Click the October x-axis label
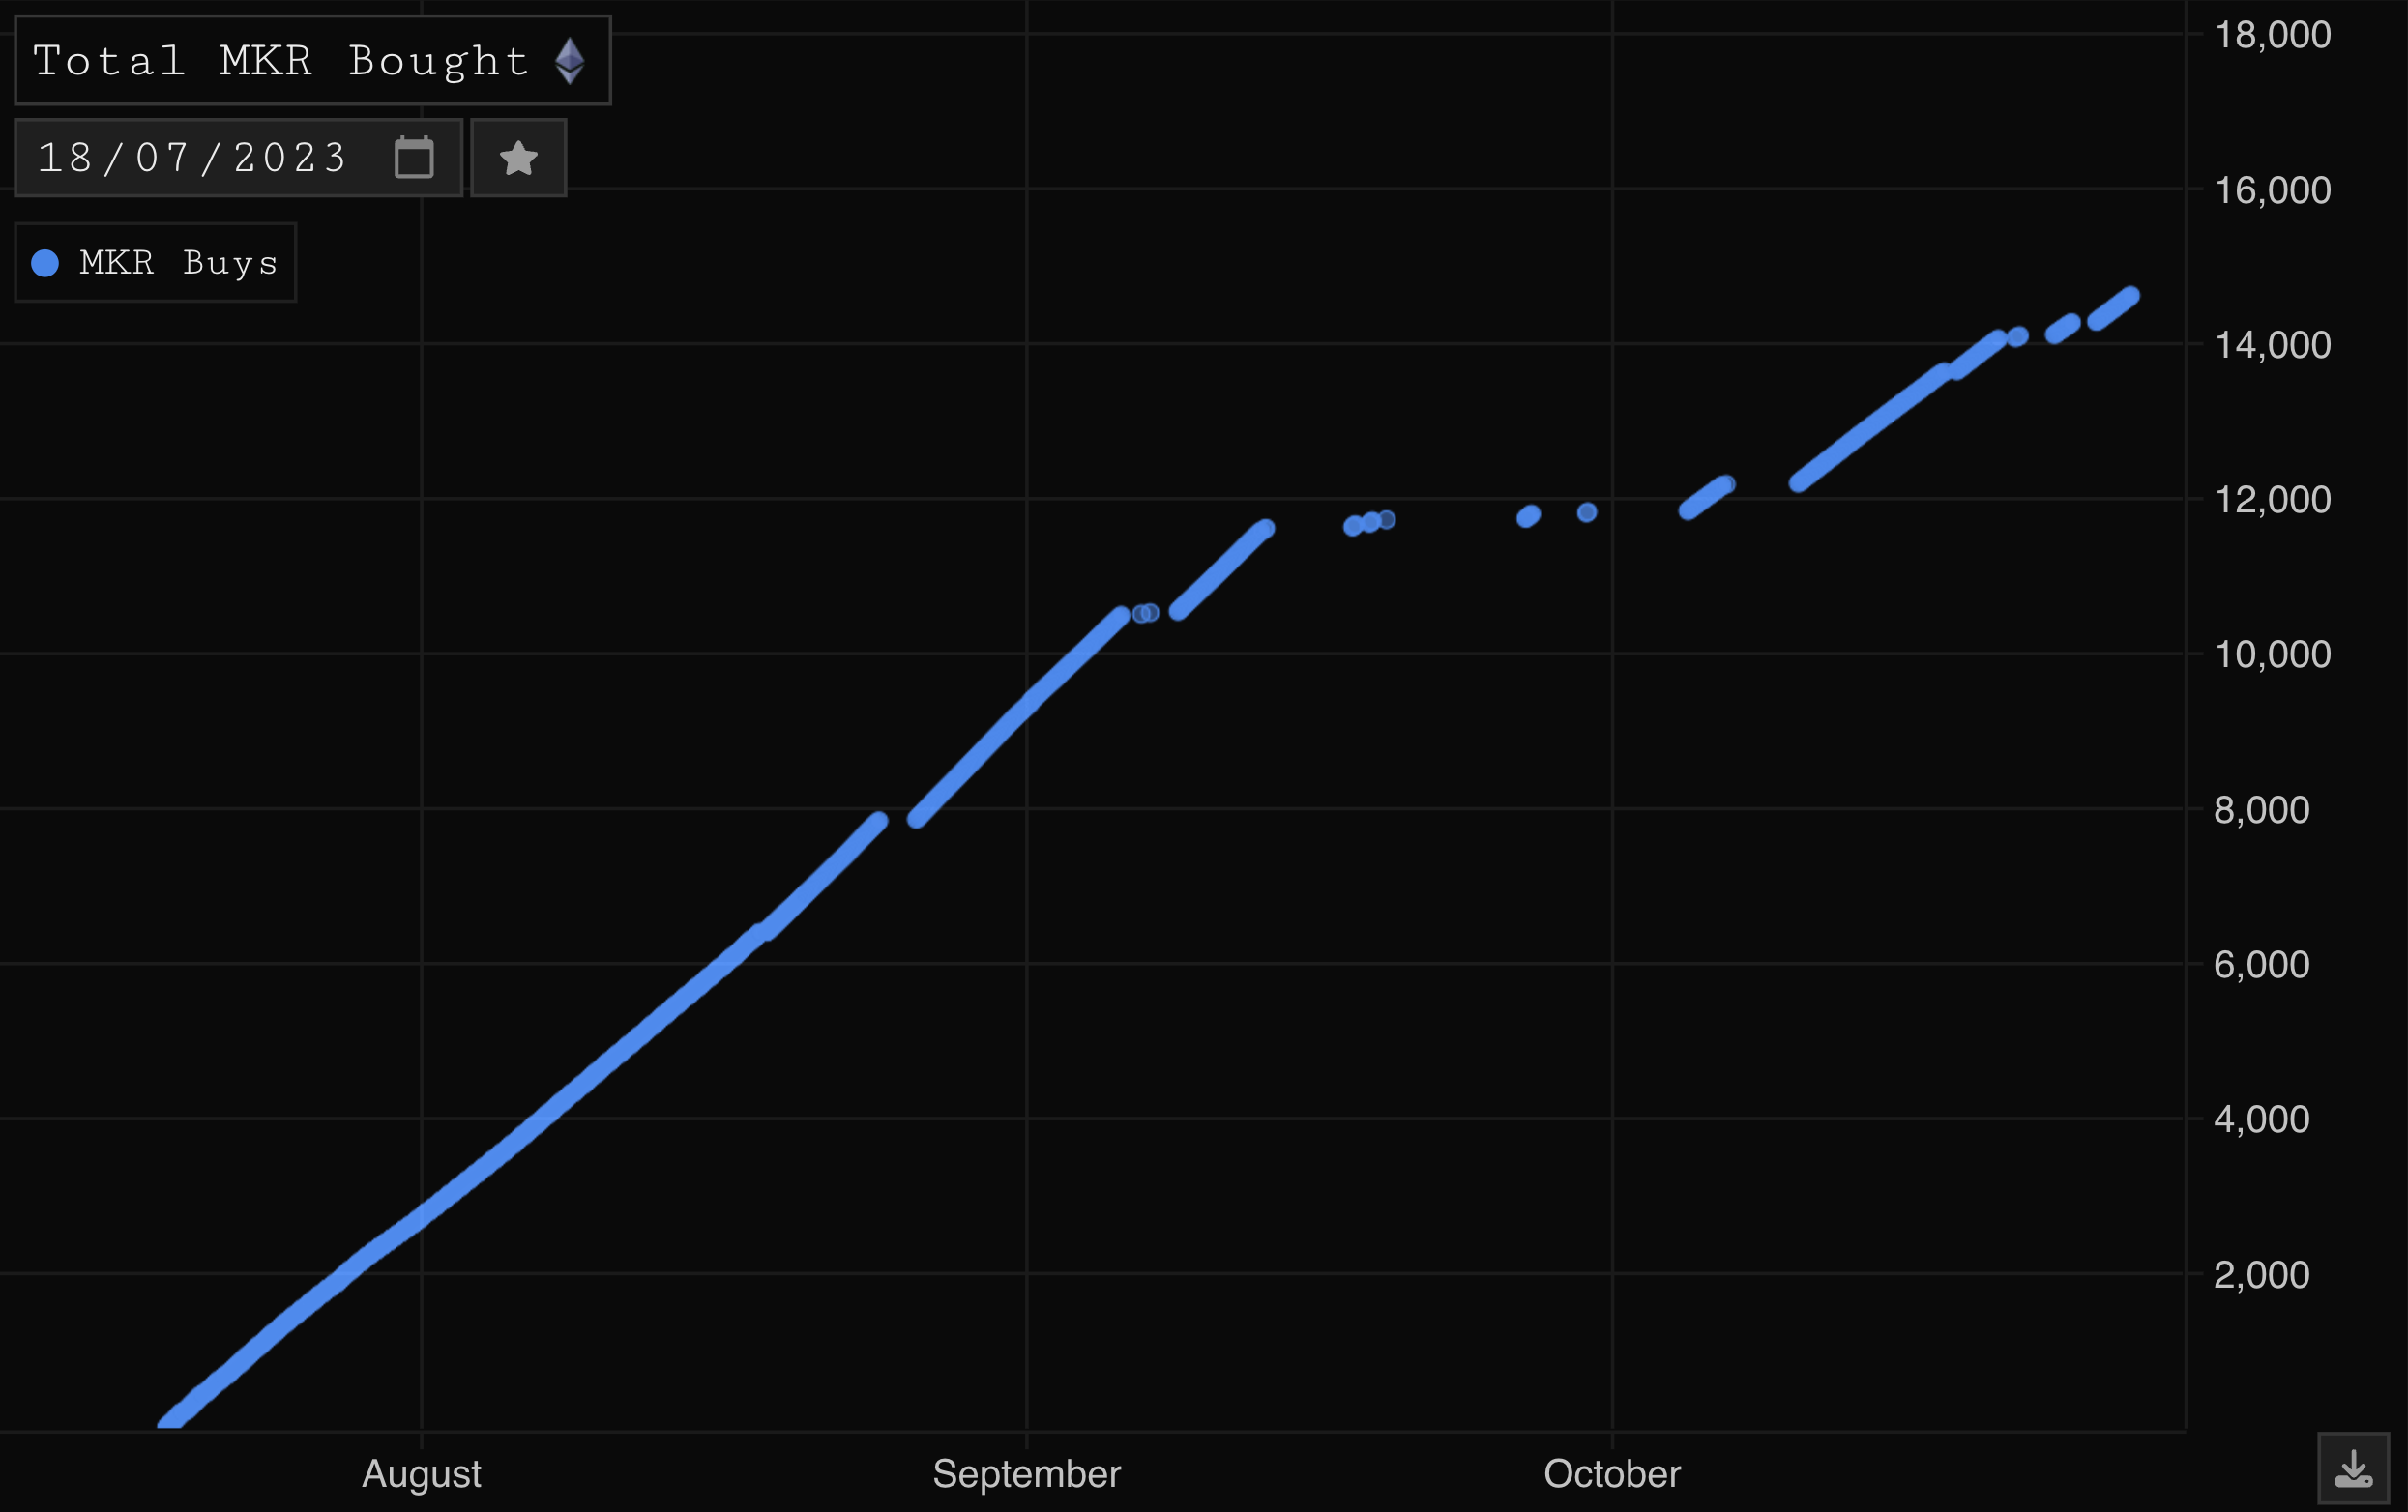This screenshot has width=2408, height=1512. point(1612,1474)
